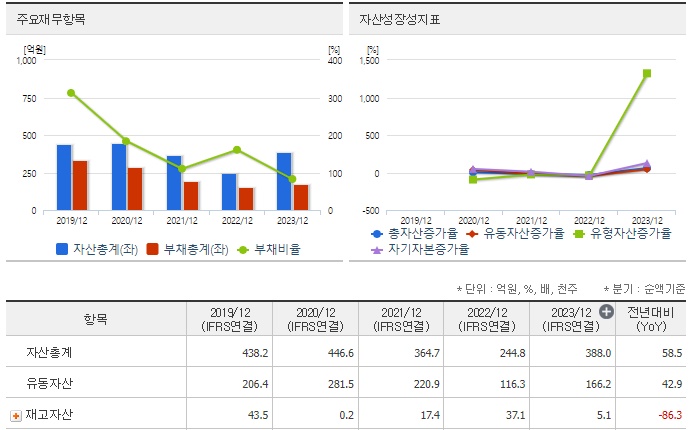
Task: Click 재고자산 value 37.1
Action: pyautogui.click(x=515, y=415)
